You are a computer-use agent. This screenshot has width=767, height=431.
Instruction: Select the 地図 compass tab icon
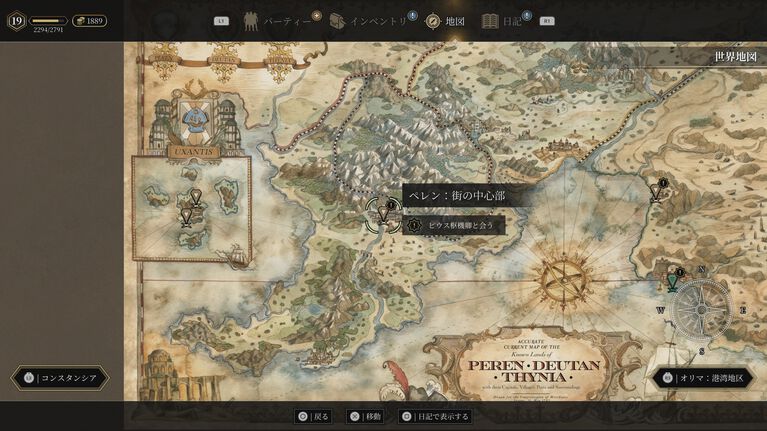pos(433,21)
